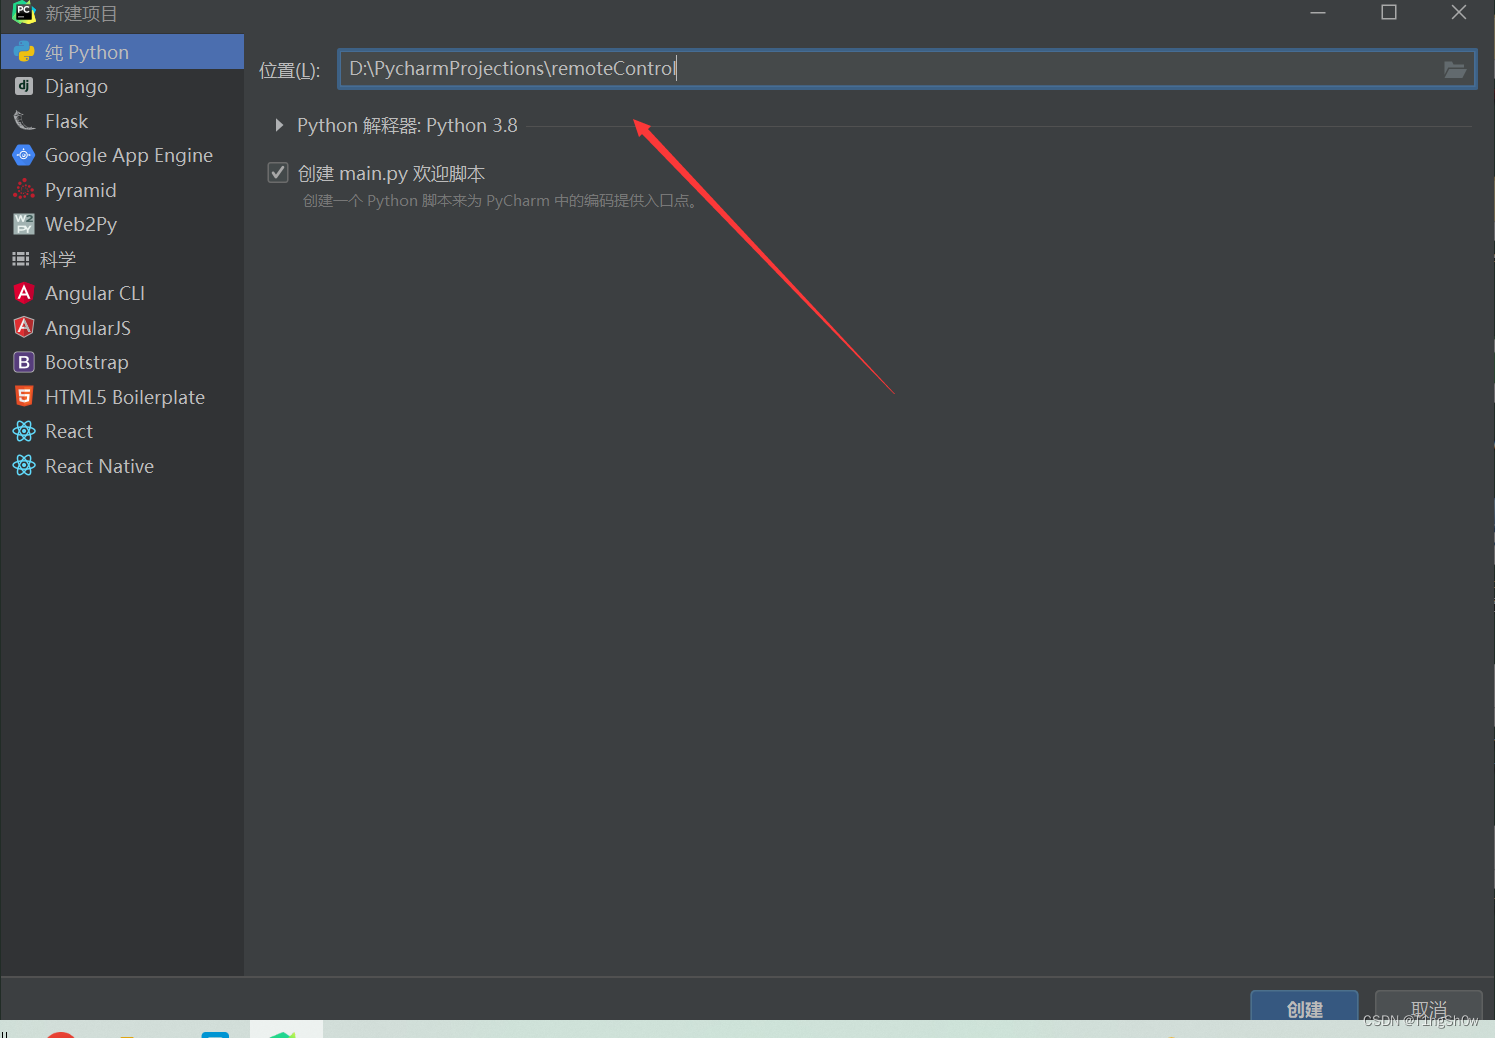Click the Bootstrap project icon
The height and width of the screenshot is (1038, 1495).
24,362
